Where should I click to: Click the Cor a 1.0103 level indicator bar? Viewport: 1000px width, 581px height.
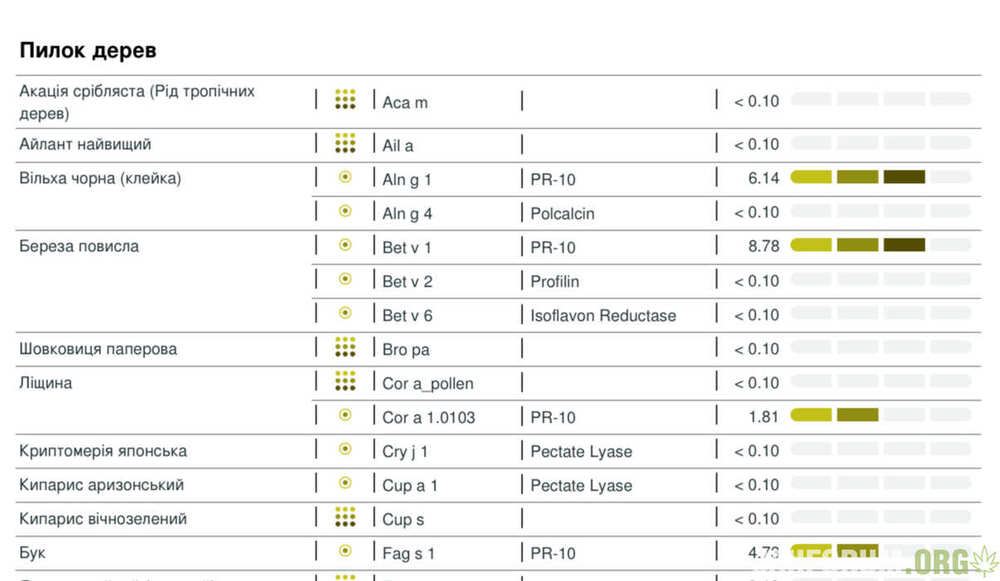[881, 415]
